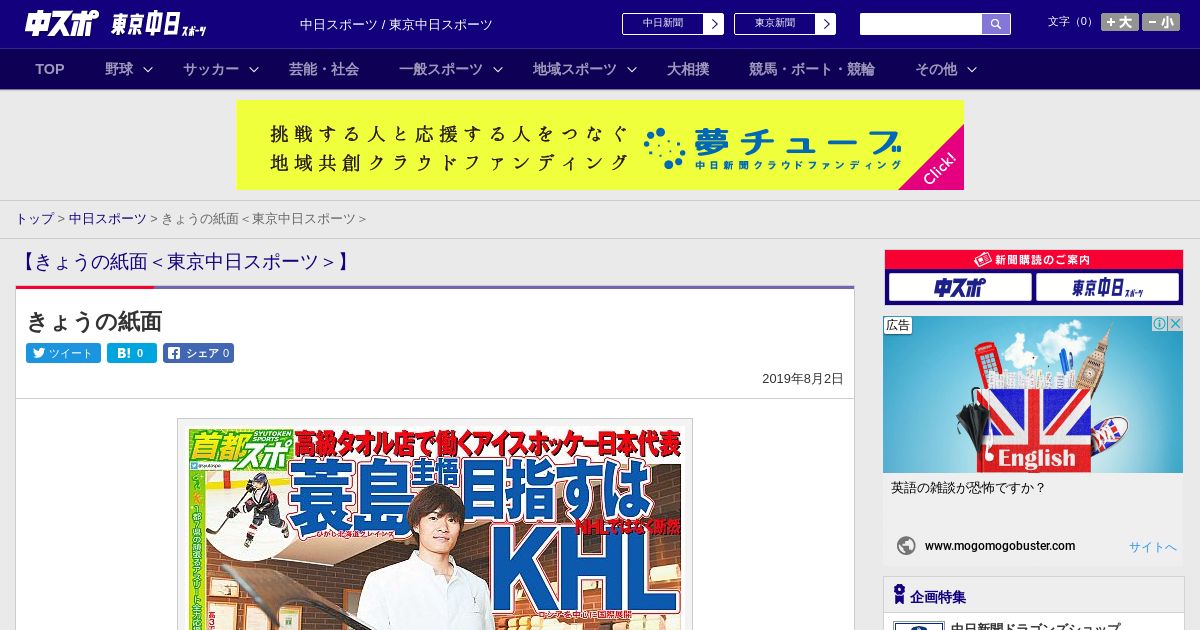The height and width of the screenshot is (630, 1200).
Task: Open the 中日新聞 site link
Action: 672,24
